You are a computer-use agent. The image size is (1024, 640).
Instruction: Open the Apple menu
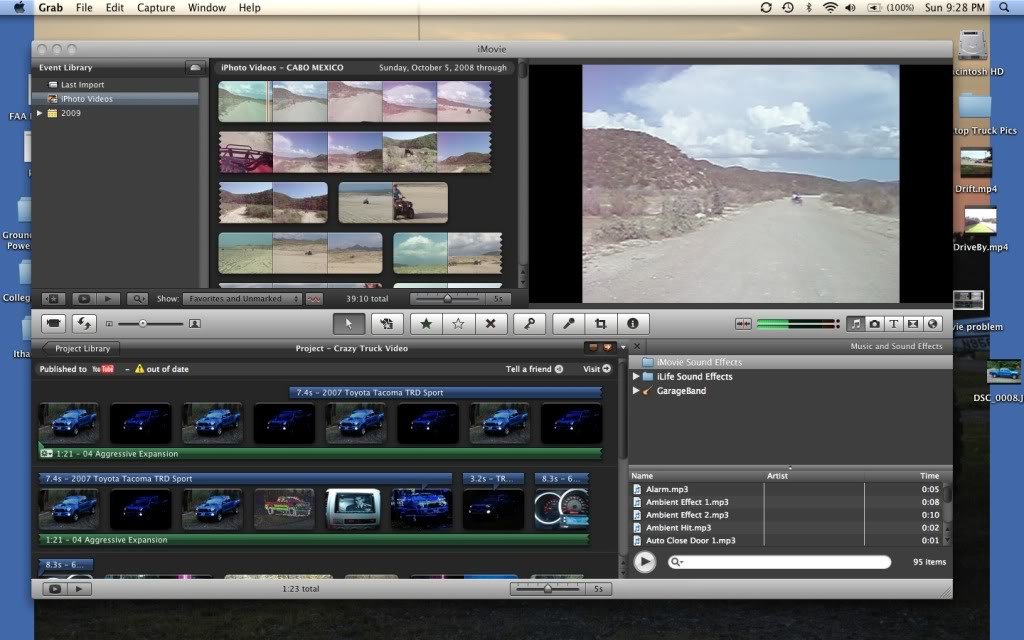19,8
